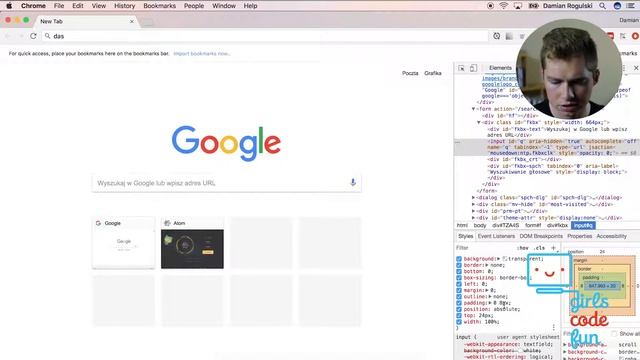The height and width of the screenshot is (360, 640).
Task: Disable the background style checkbox
Action: tap(459, 259)
